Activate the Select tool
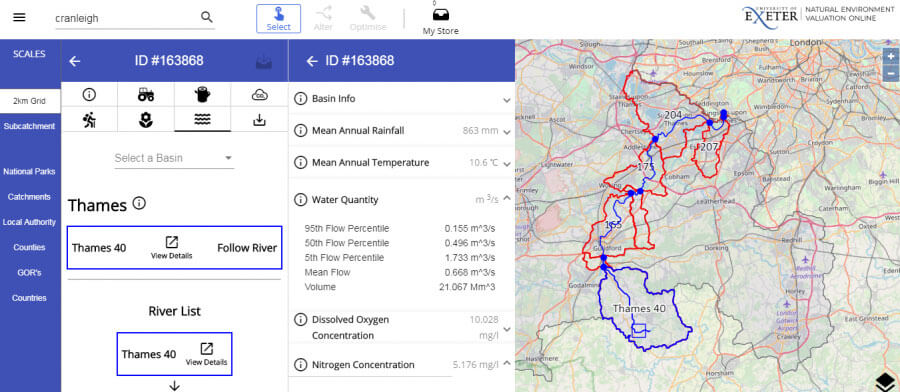Screen dimensions: 900x392 click(278, 19)
